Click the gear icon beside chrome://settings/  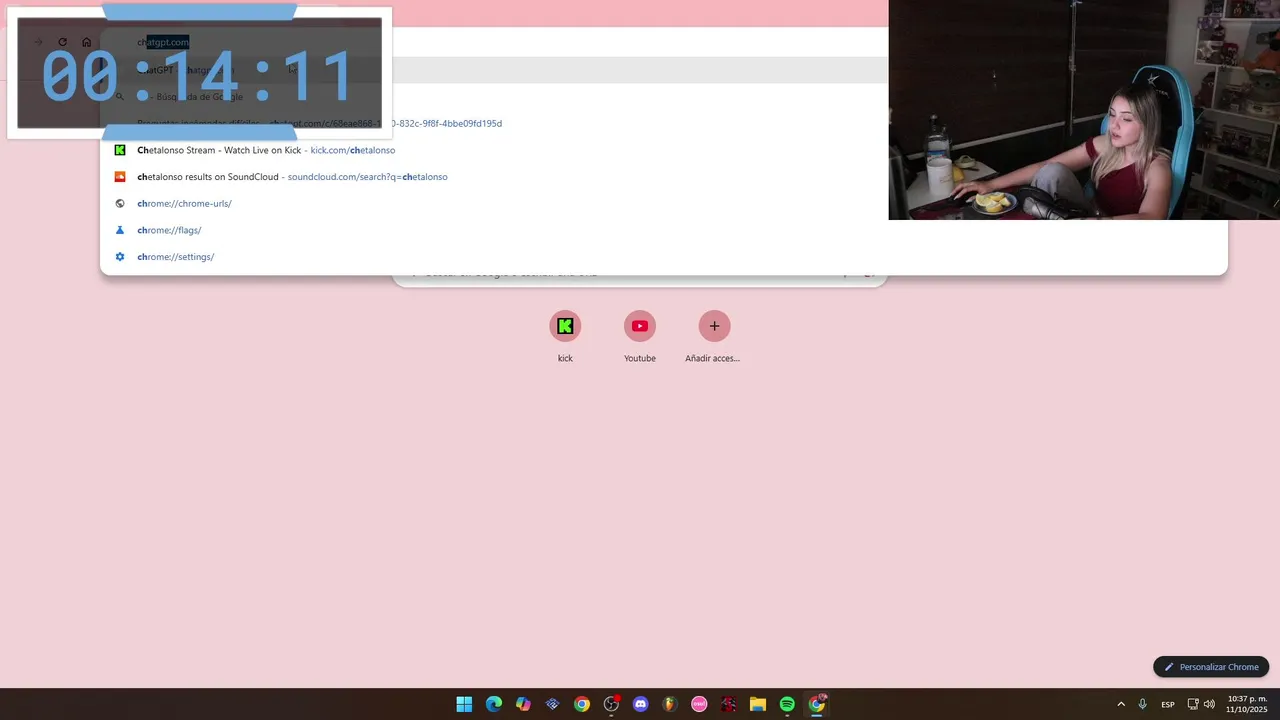(120, 257)
